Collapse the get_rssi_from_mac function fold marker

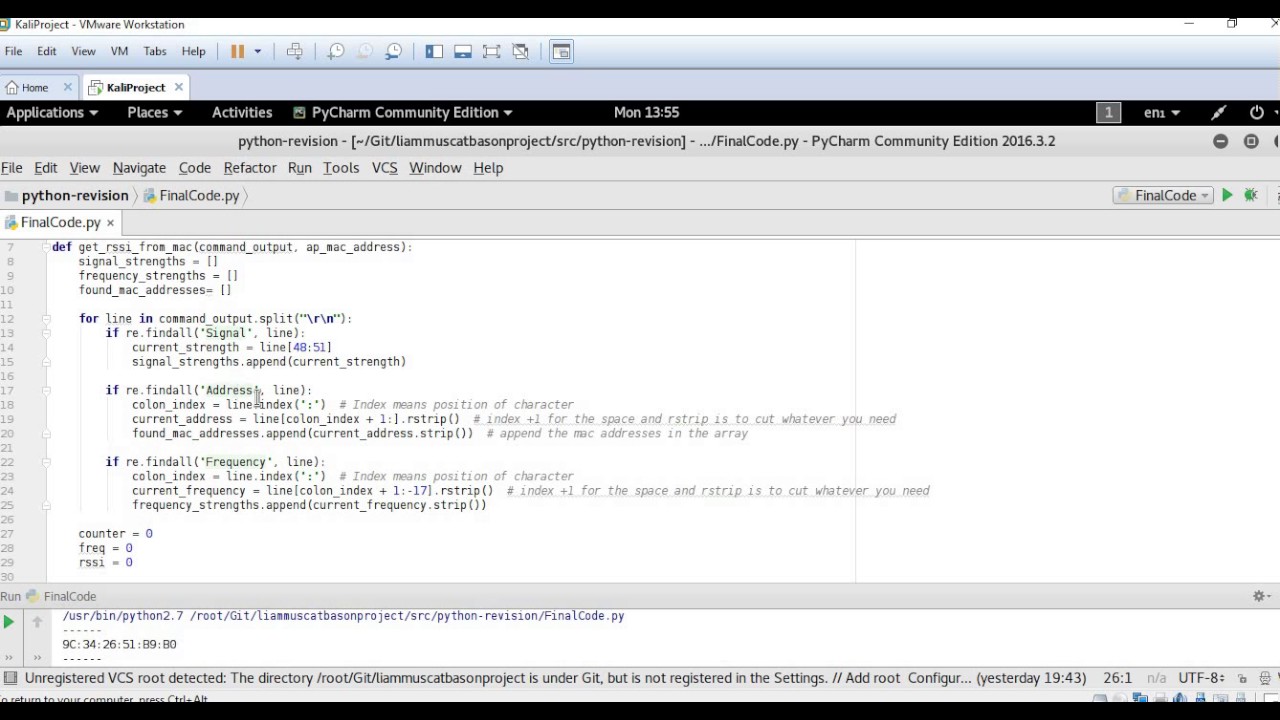pos(46,247)
